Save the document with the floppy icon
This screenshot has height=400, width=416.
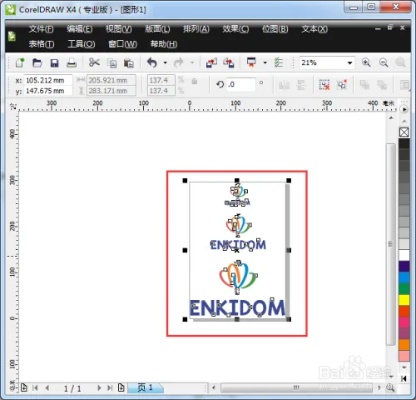pos(54,63)
